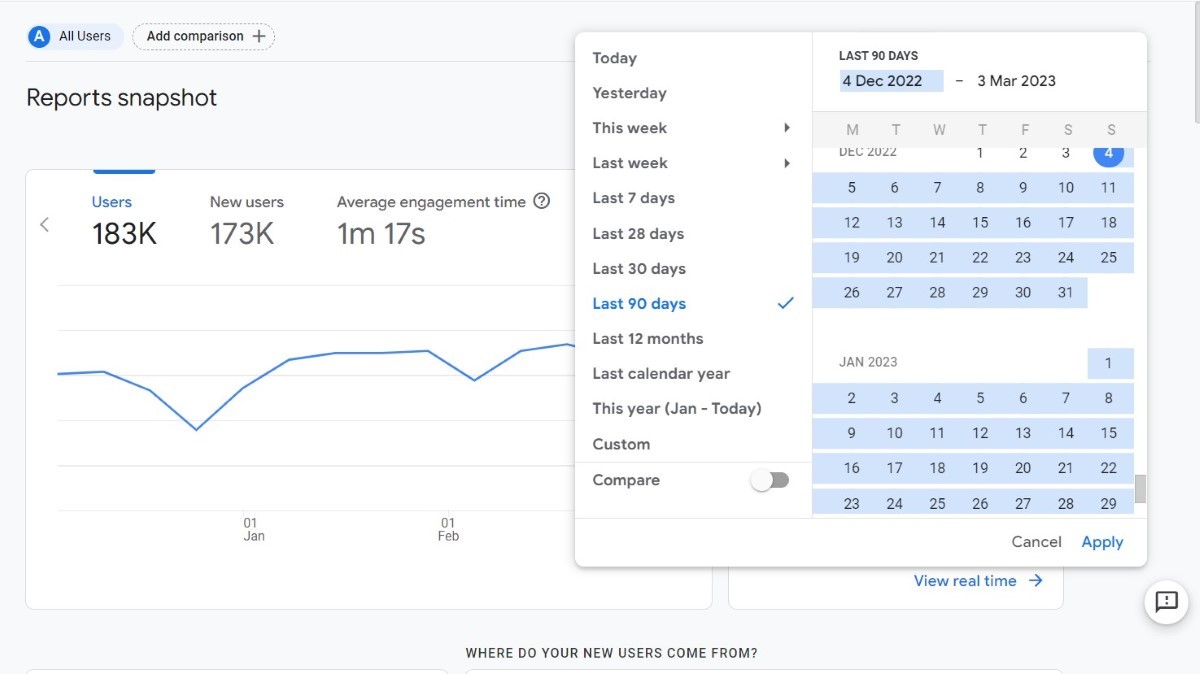
Task: Pick 12 January 2023 in the calendar
Action: pos(980,433)
